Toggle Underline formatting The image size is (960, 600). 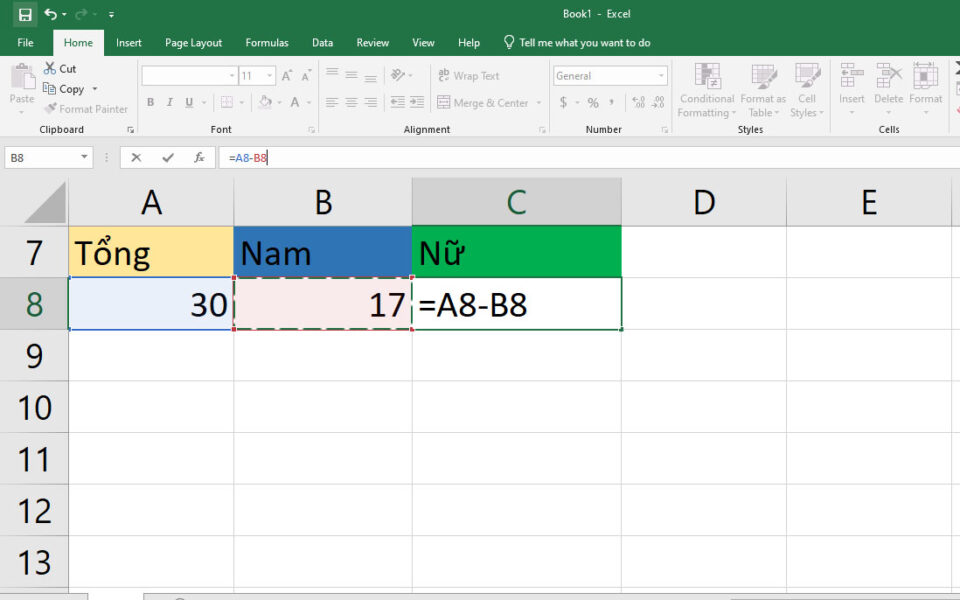pyautogui.click(x=188, y=102)
